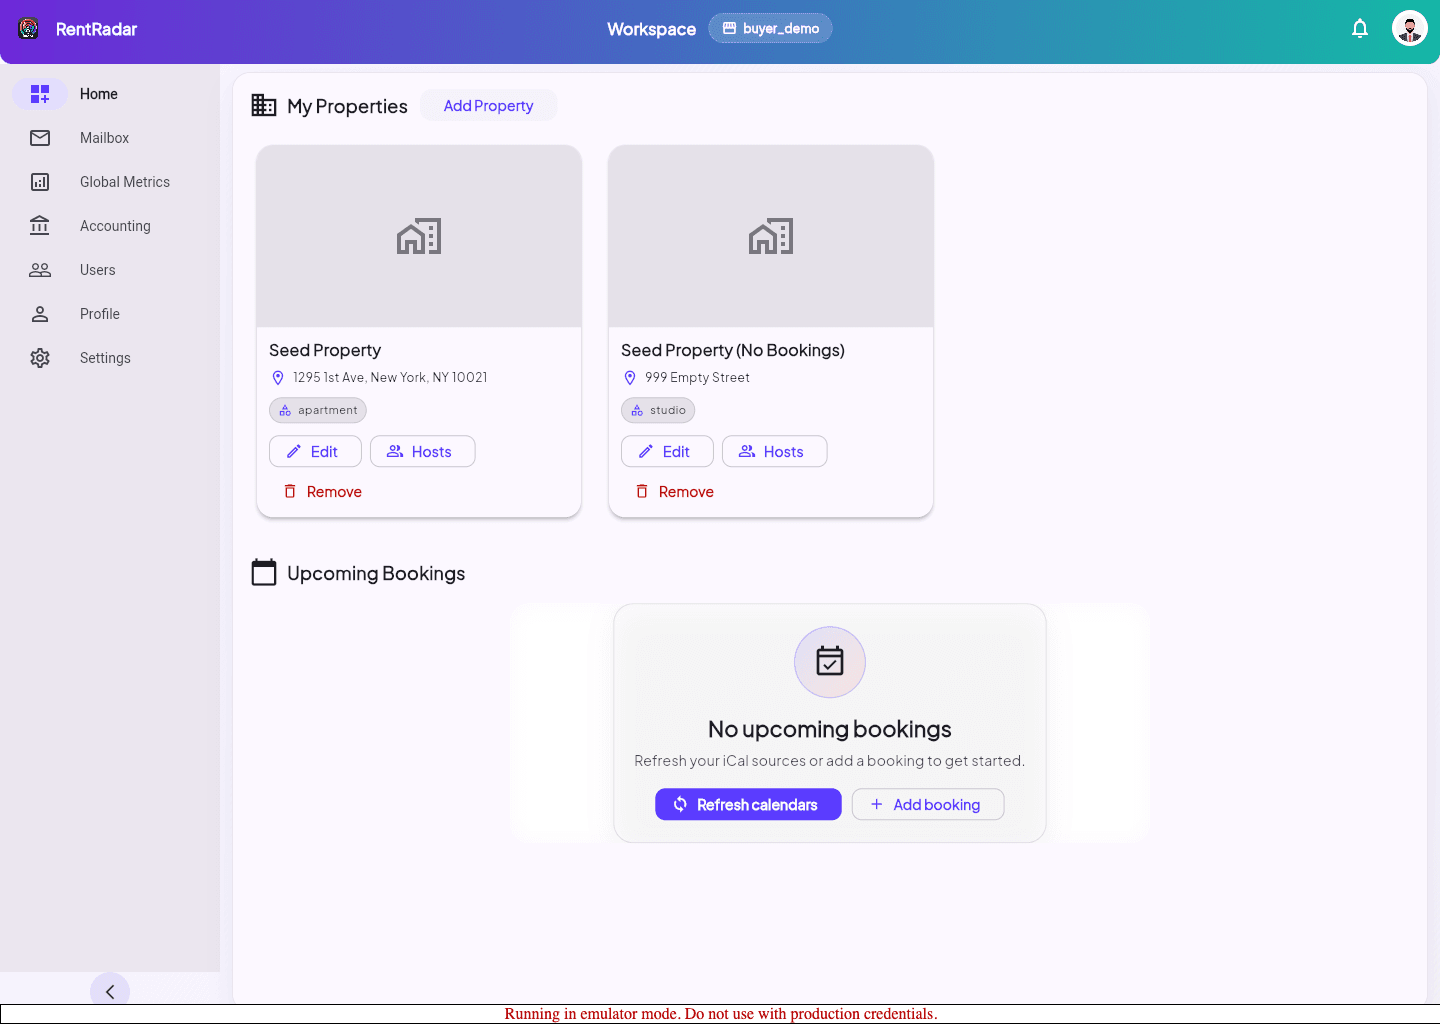This screenshot has height=1024, width=1440.
Task: Open Profile using the person icon
Action: (40, 313)
